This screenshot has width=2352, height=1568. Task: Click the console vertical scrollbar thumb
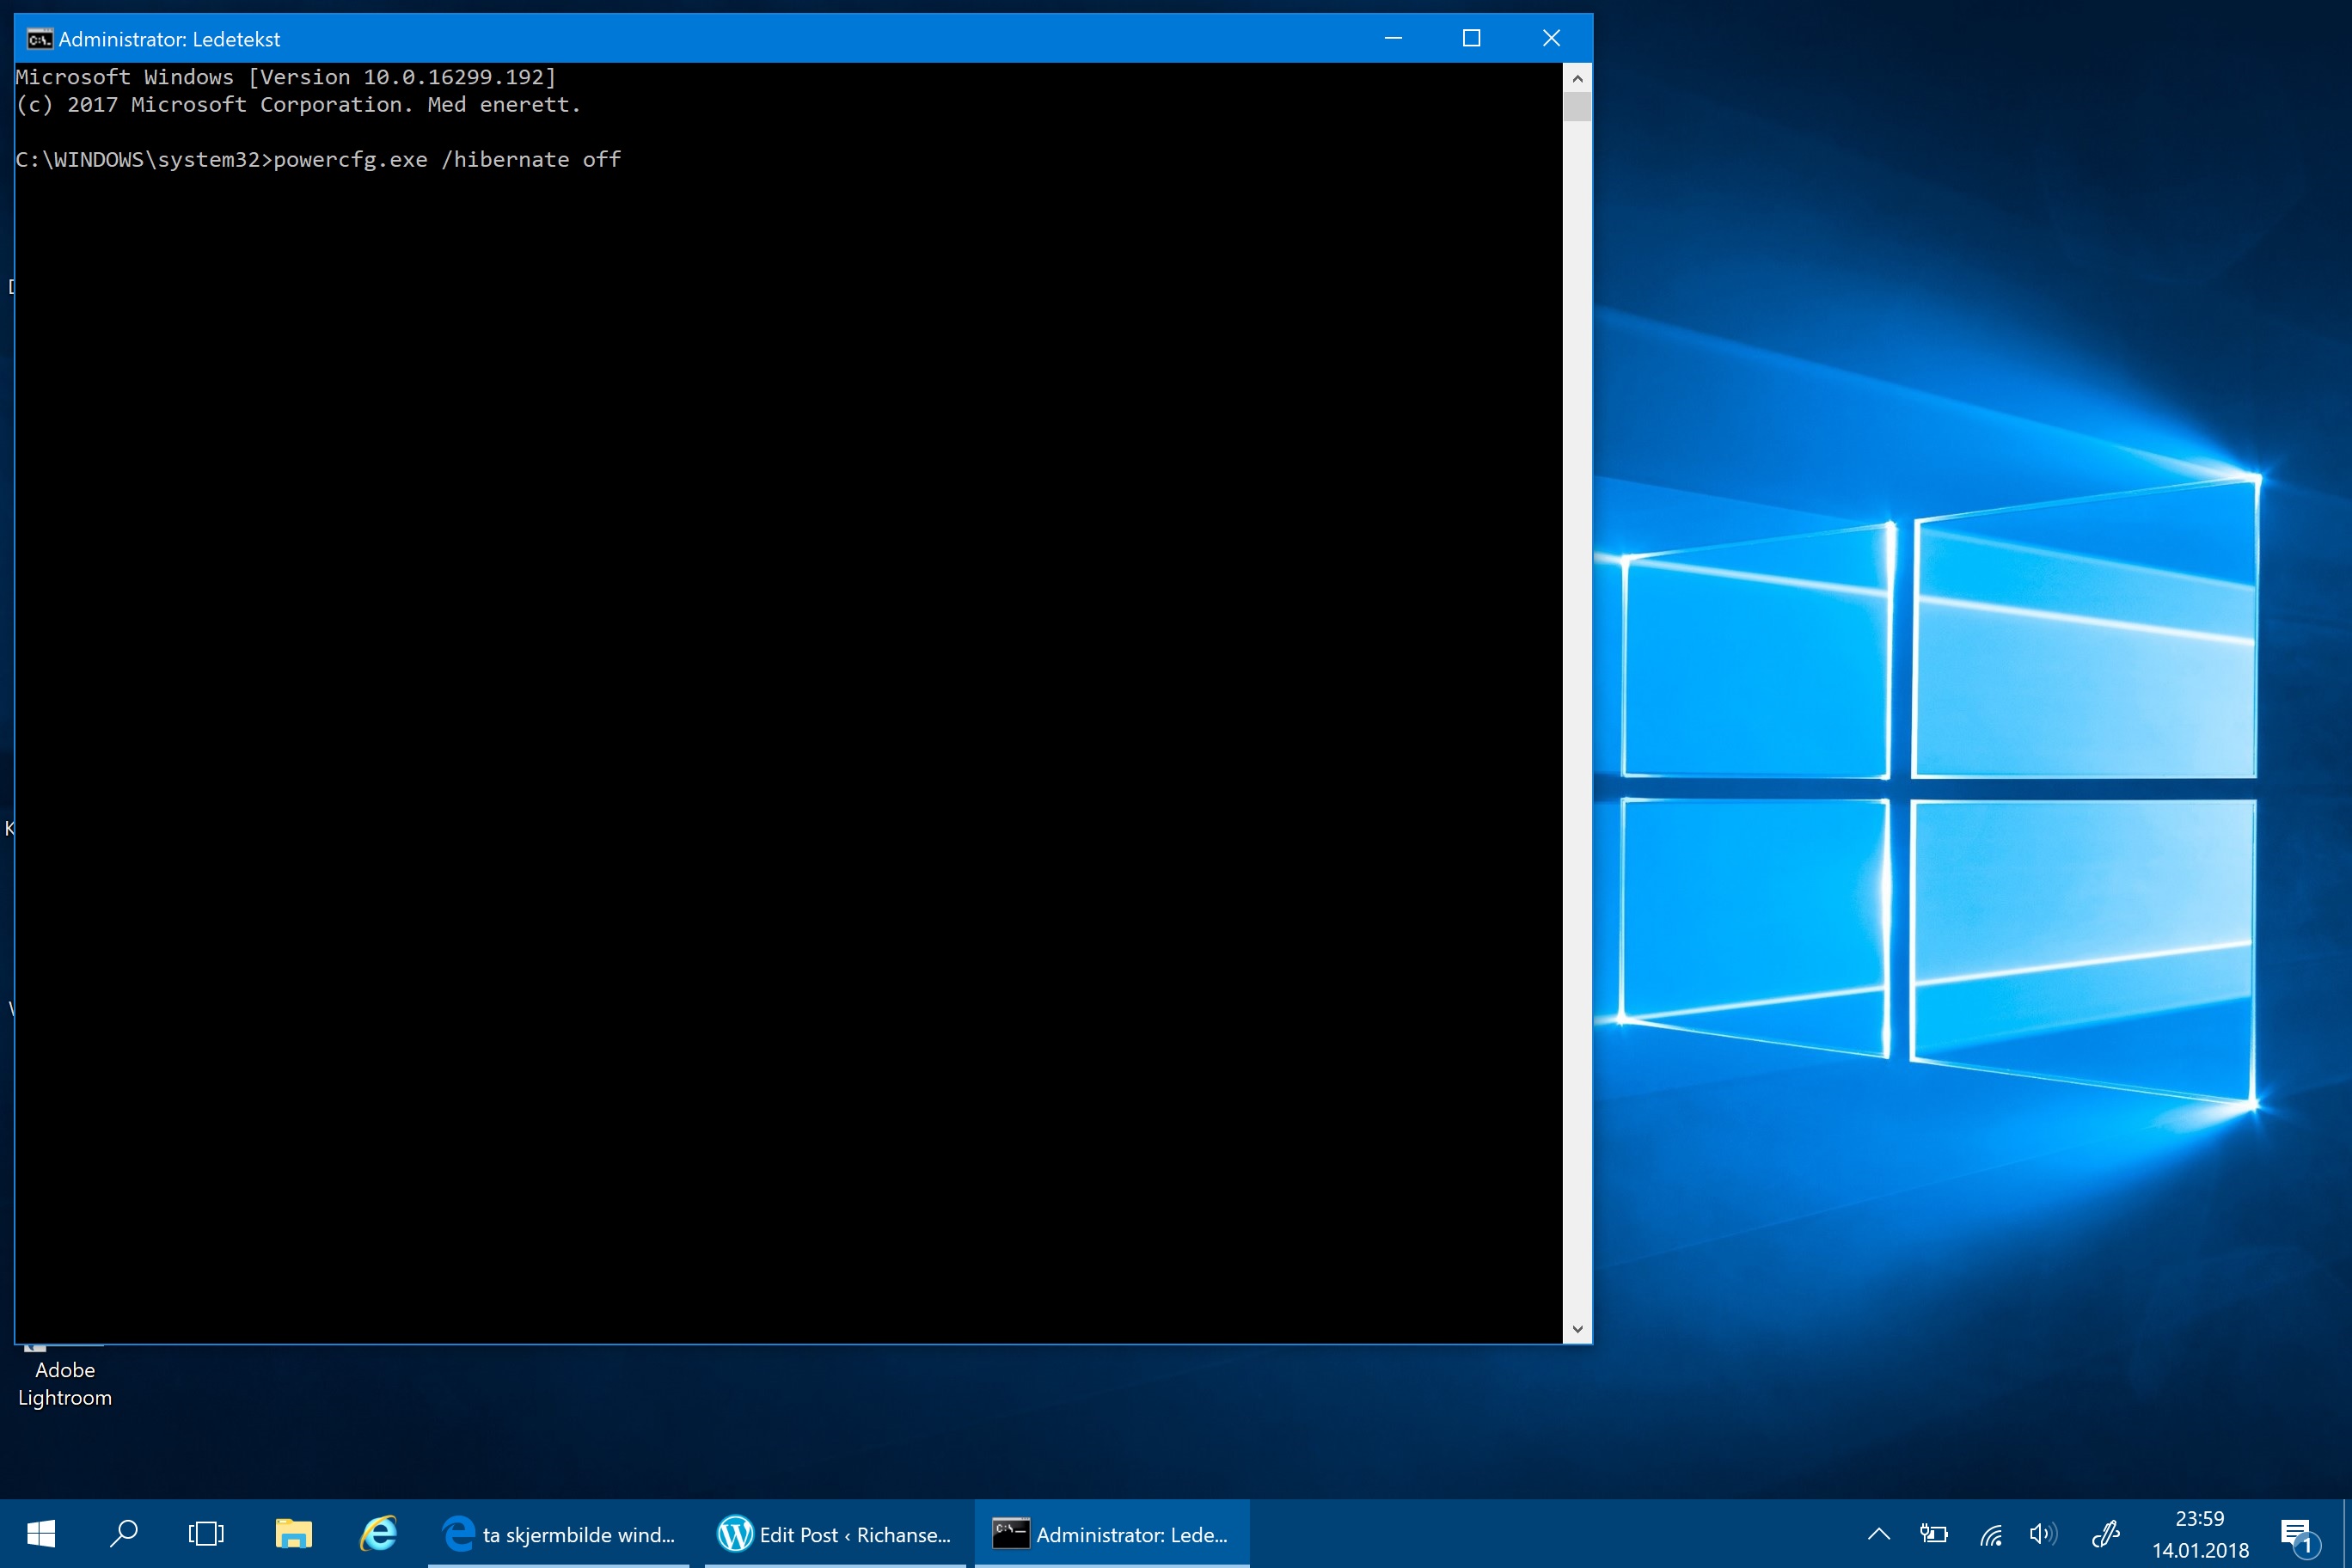pyautogui.click(x=1577, y=106)
